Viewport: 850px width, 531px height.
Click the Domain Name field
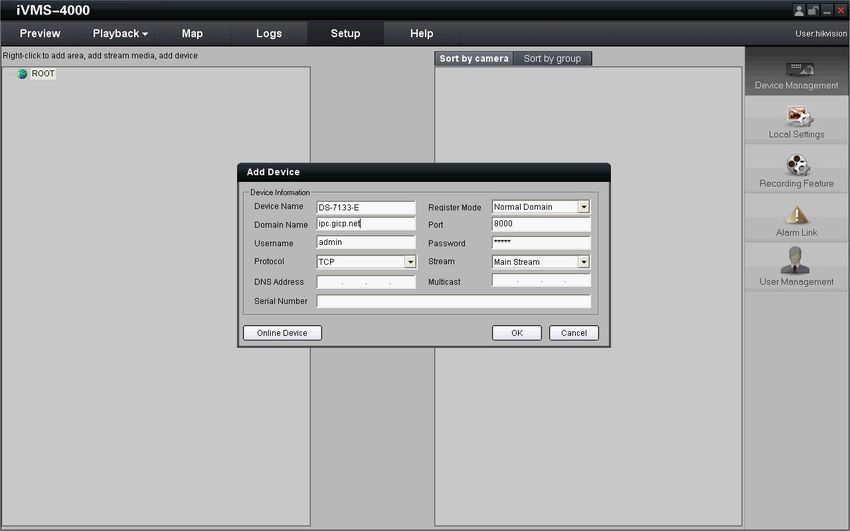366,224
